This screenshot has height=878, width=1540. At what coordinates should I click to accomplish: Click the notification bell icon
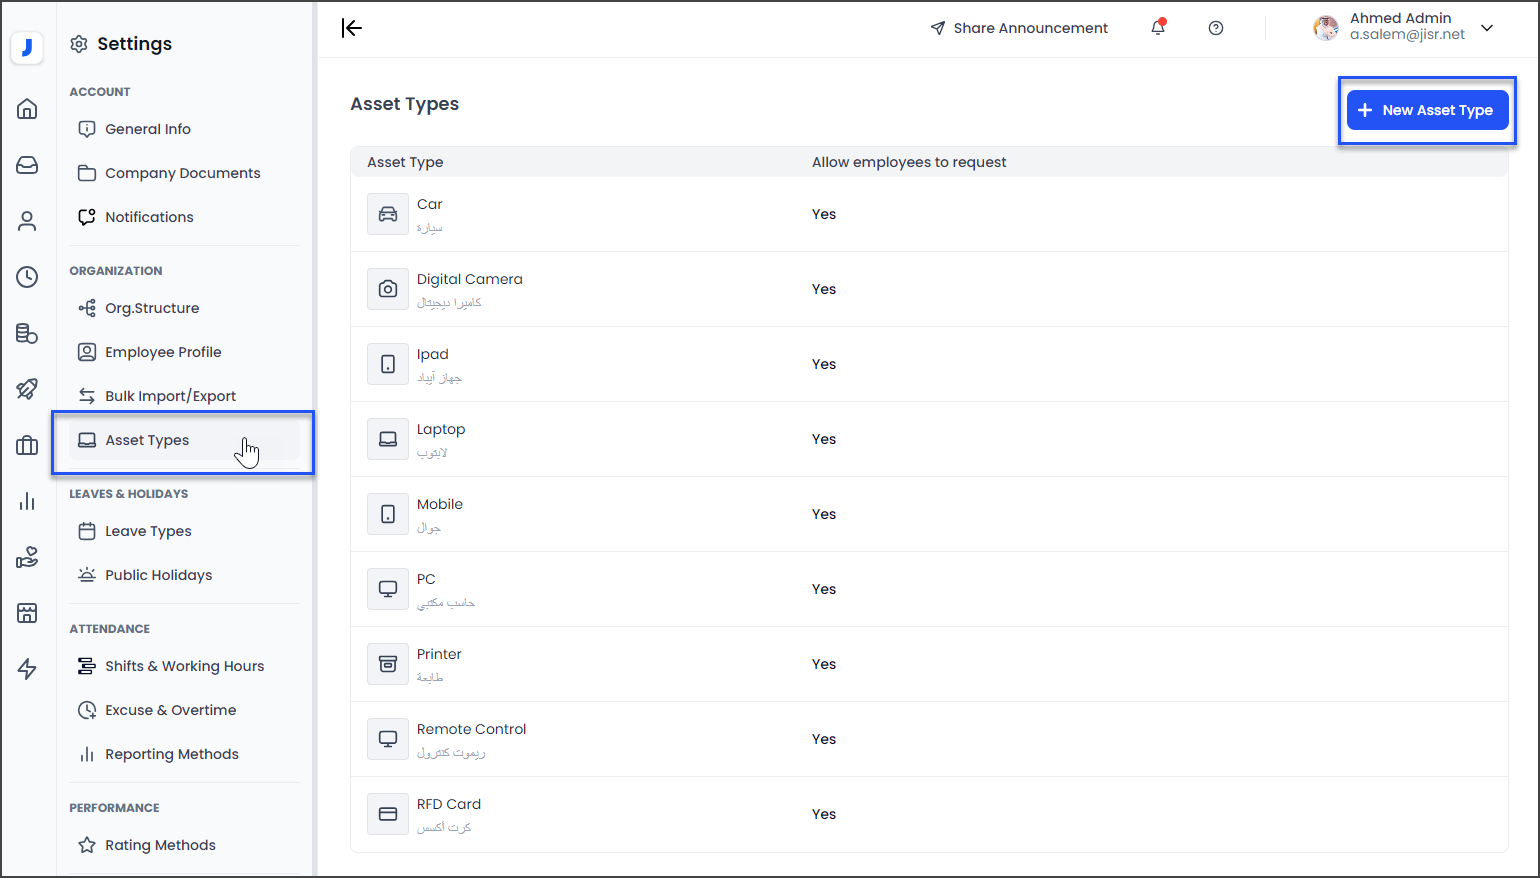coord(1158,28)
